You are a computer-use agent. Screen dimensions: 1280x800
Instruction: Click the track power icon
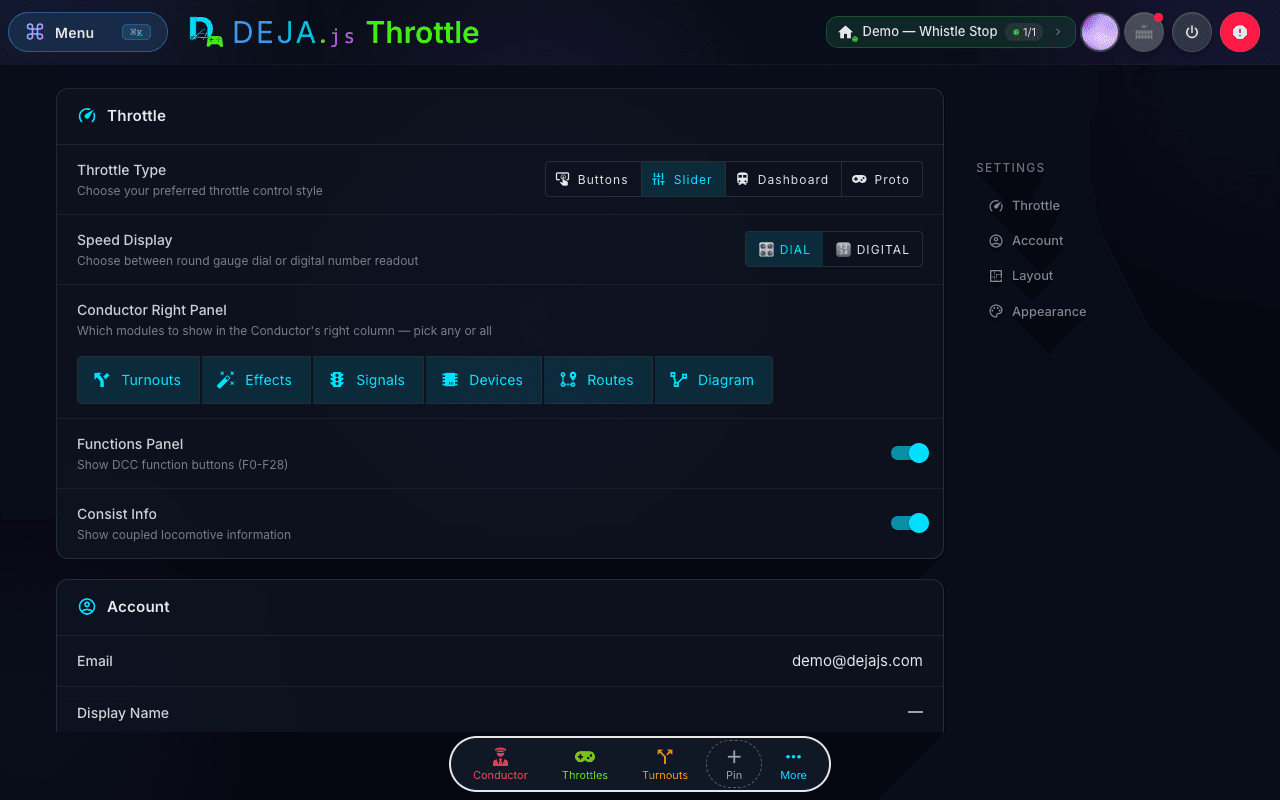click(x=1192, y=32)
